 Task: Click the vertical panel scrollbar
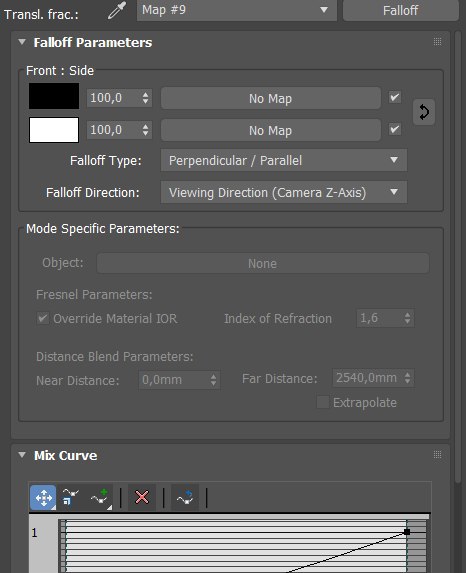point(458,256)
